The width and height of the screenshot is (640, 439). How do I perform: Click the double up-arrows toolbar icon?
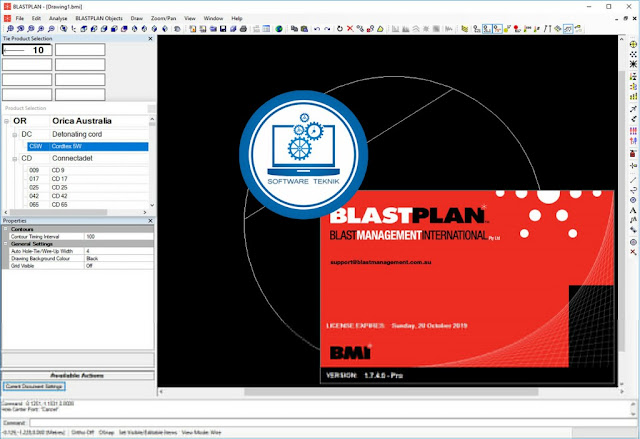point(547,29)
